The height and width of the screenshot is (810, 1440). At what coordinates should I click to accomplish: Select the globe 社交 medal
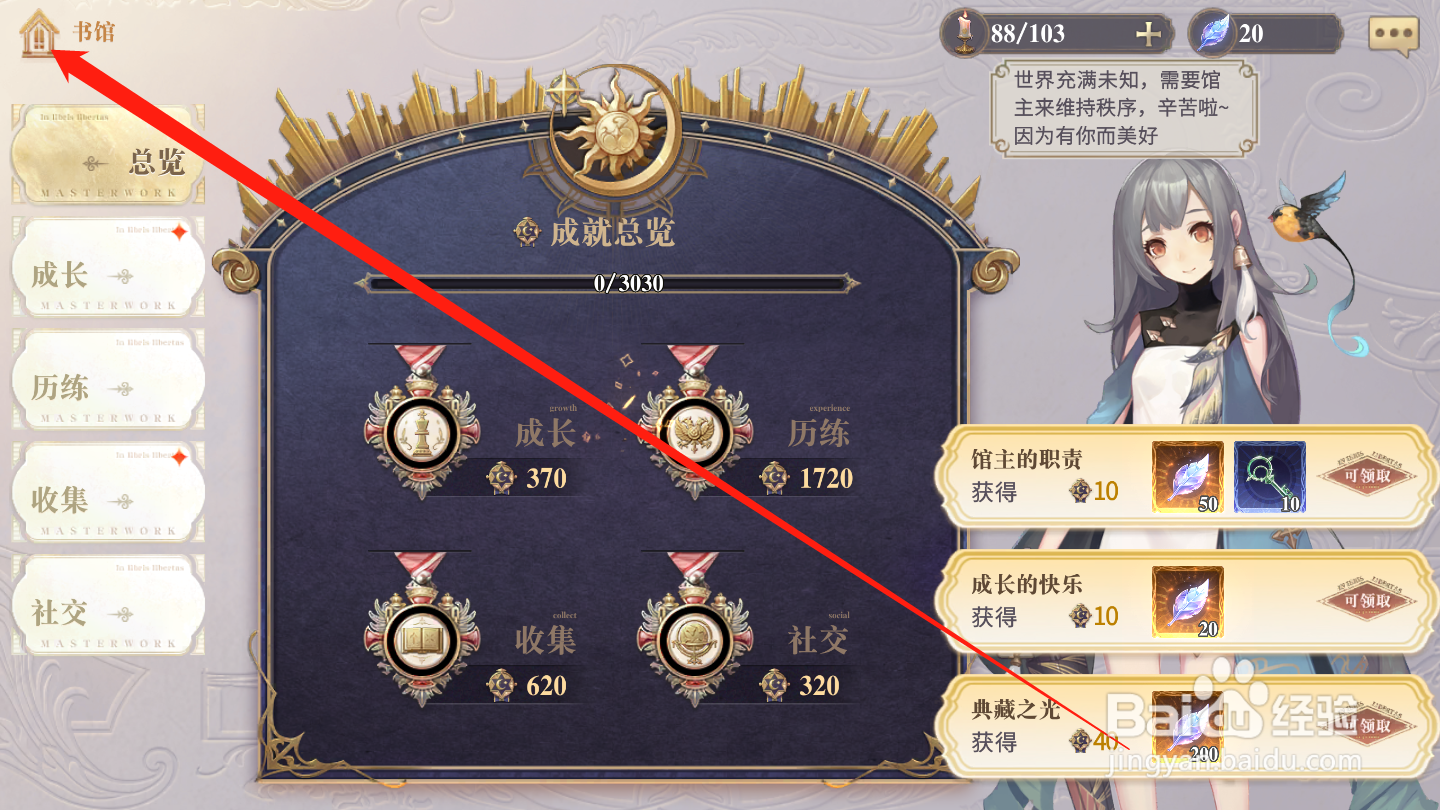[x=694, y=630]
